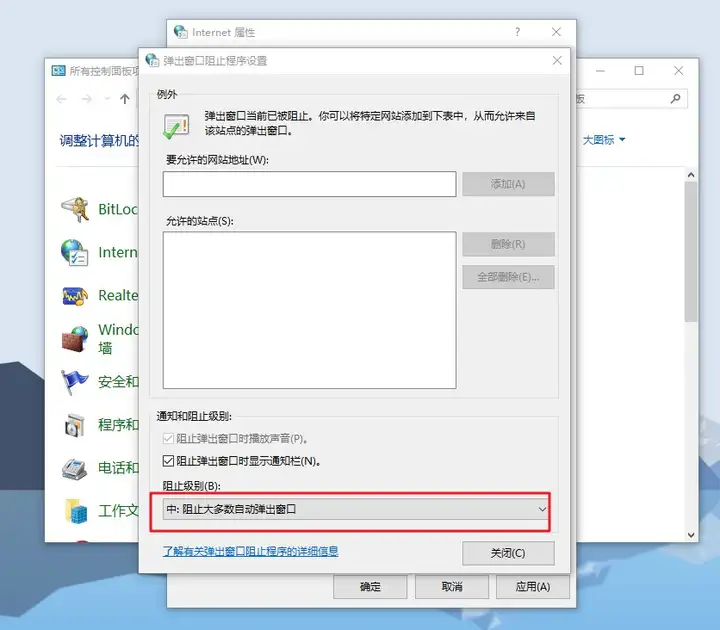Click the BitLoc text label in Control Panel
720x630 pixels.
click(x=118, y=209)
